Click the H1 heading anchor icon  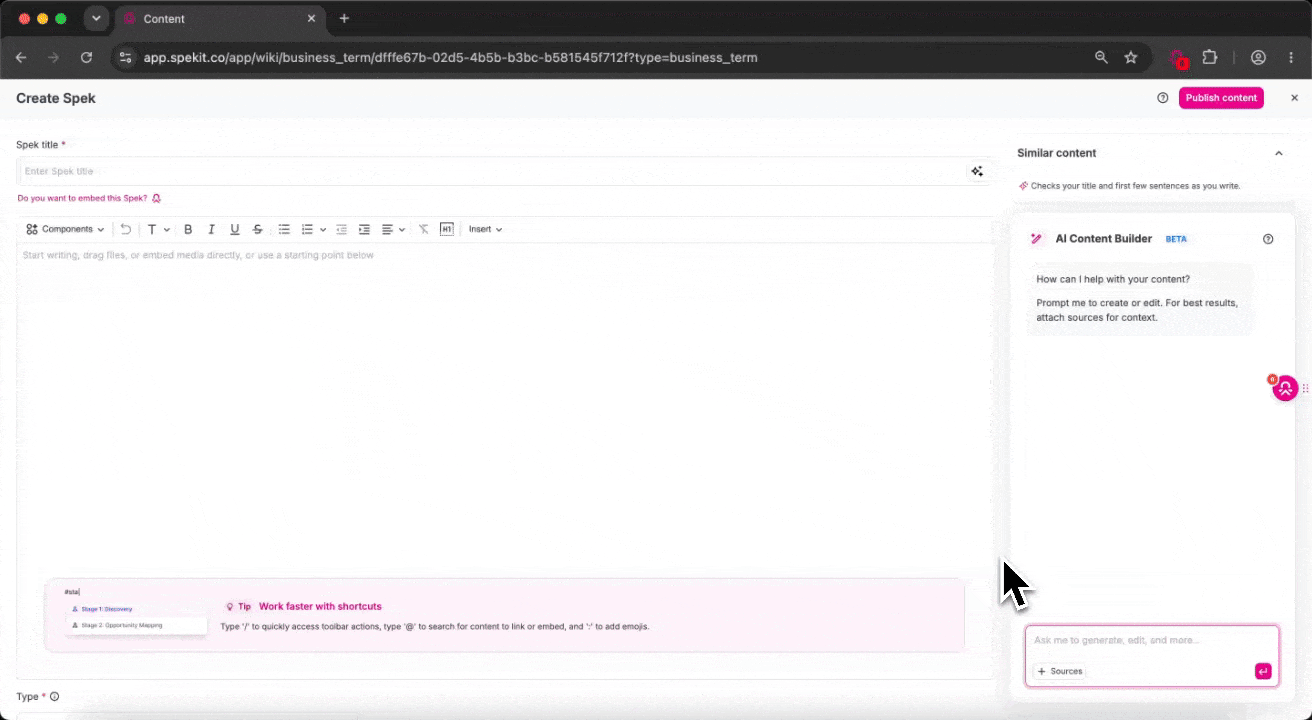447,229
